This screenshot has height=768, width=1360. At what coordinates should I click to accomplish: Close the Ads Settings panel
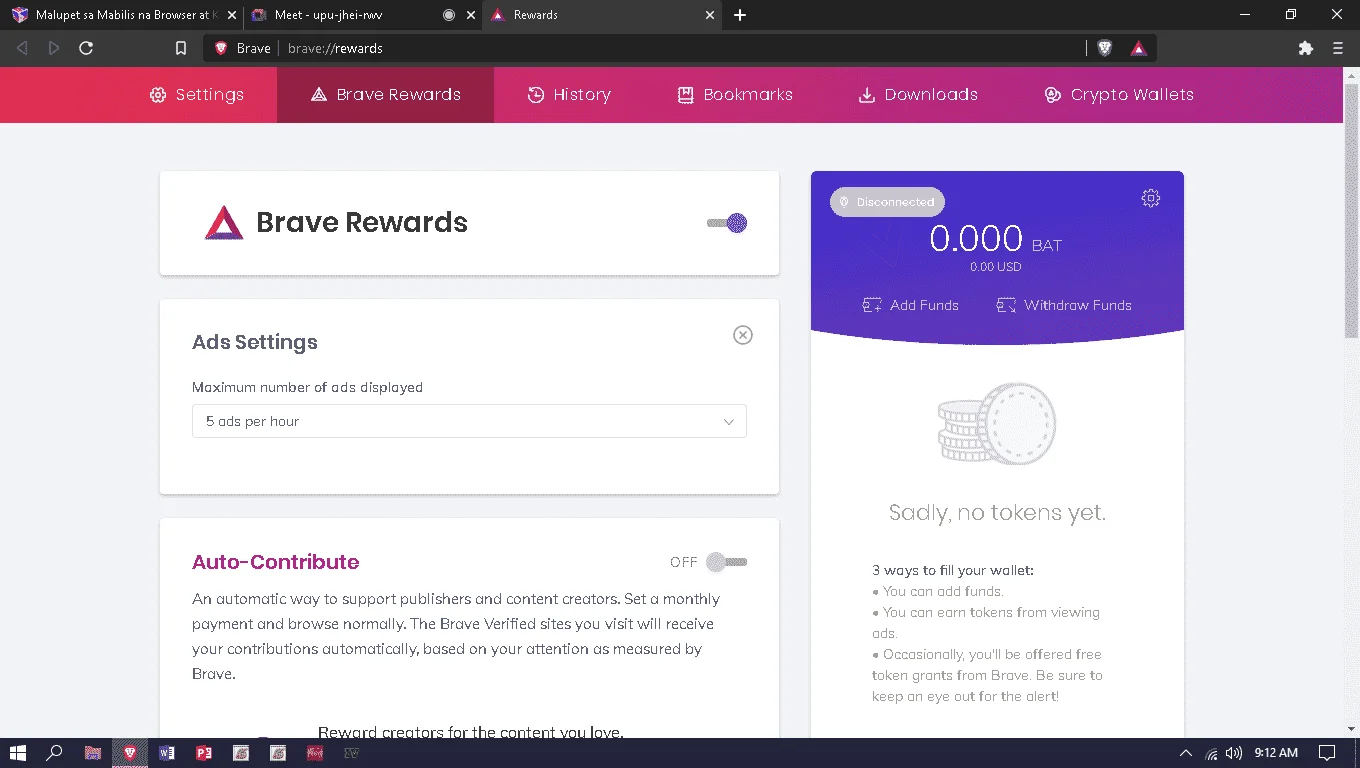tap(743, 335)
